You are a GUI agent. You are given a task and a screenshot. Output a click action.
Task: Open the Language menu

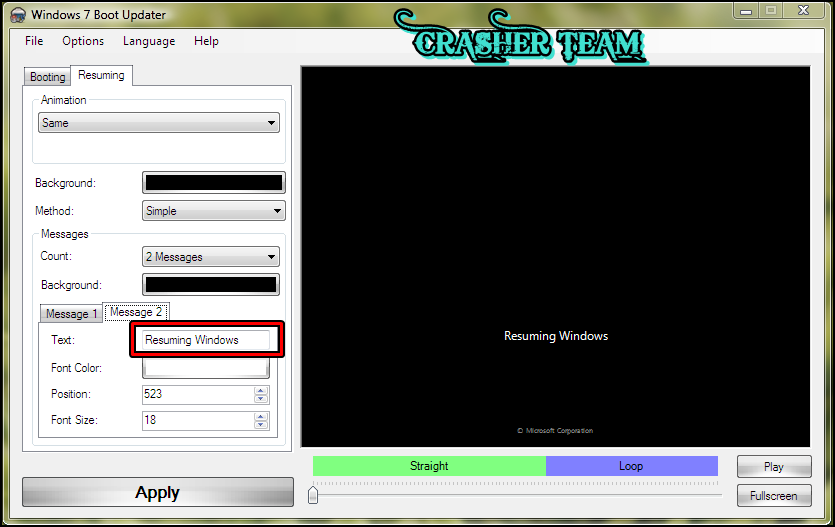(x=149, y=41)
